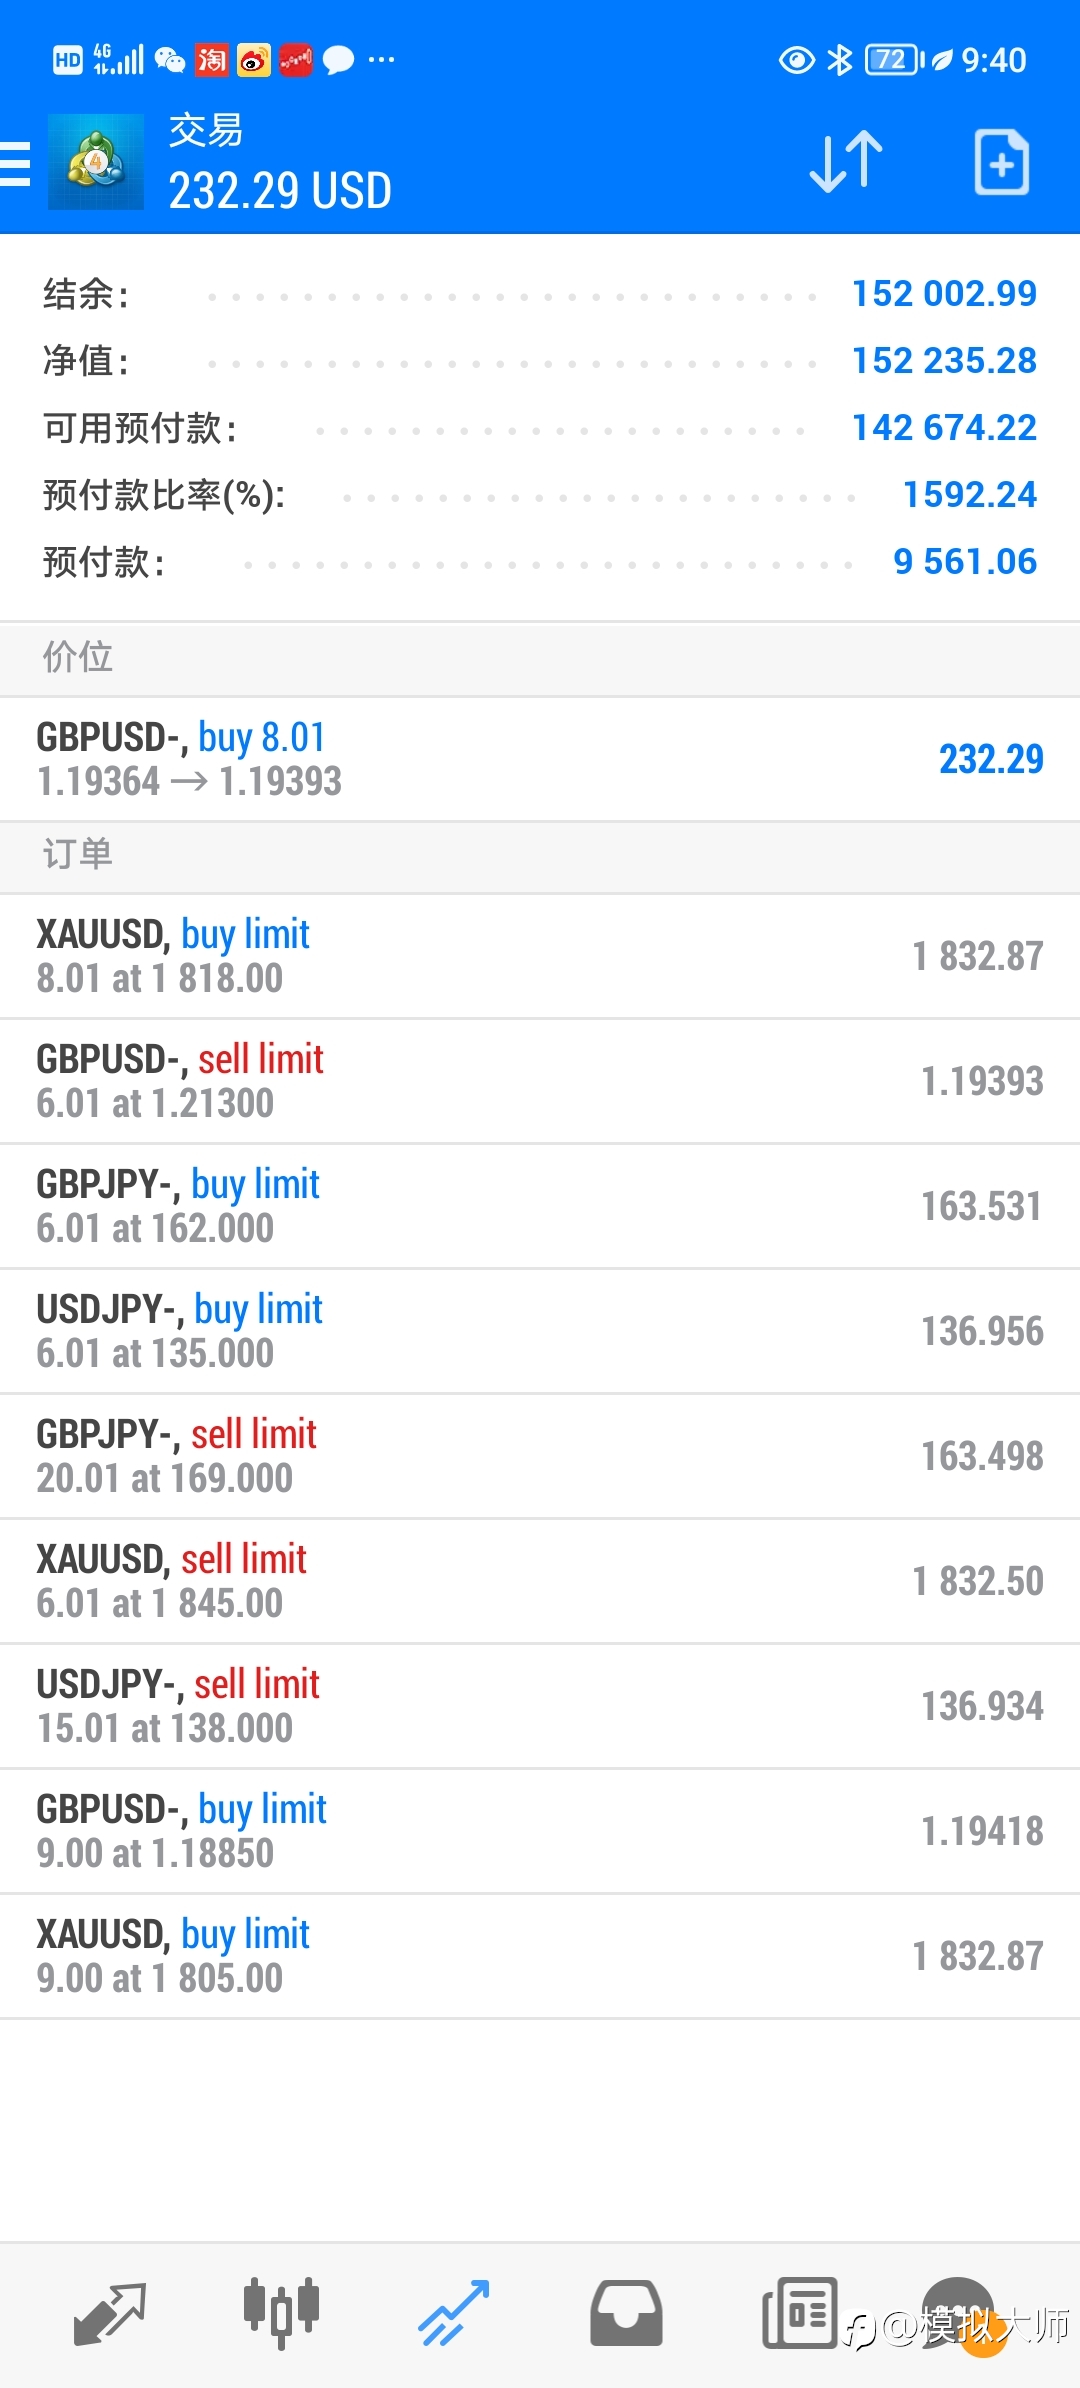Select XAUUSD buy limit at 1818.00
Image resolution: width=1080 pixels, height=2388 pixels.
point(540,956)
